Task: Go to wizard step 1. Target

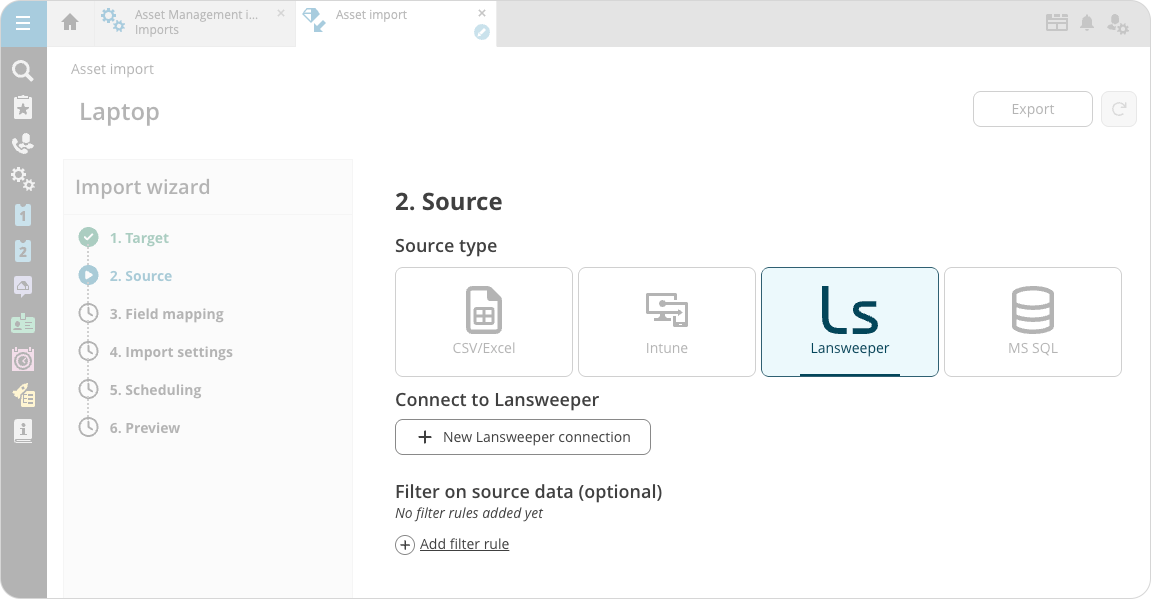Action: 139,238
